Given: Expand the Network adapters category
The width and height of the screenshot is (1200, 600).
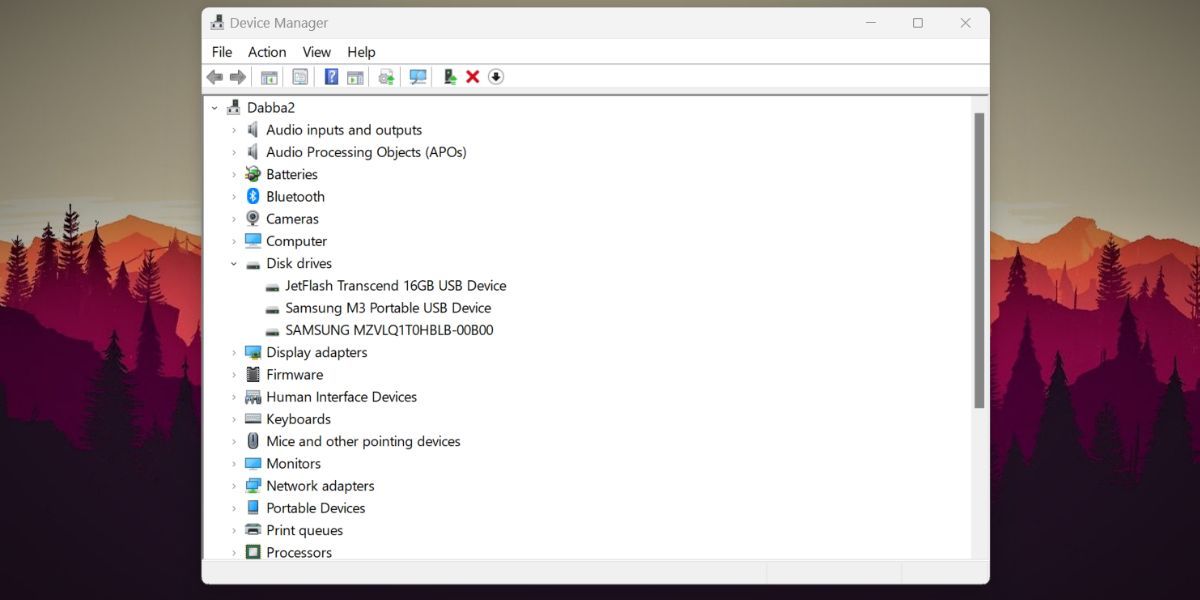Looking at the screenshot, I should [234, 485].
